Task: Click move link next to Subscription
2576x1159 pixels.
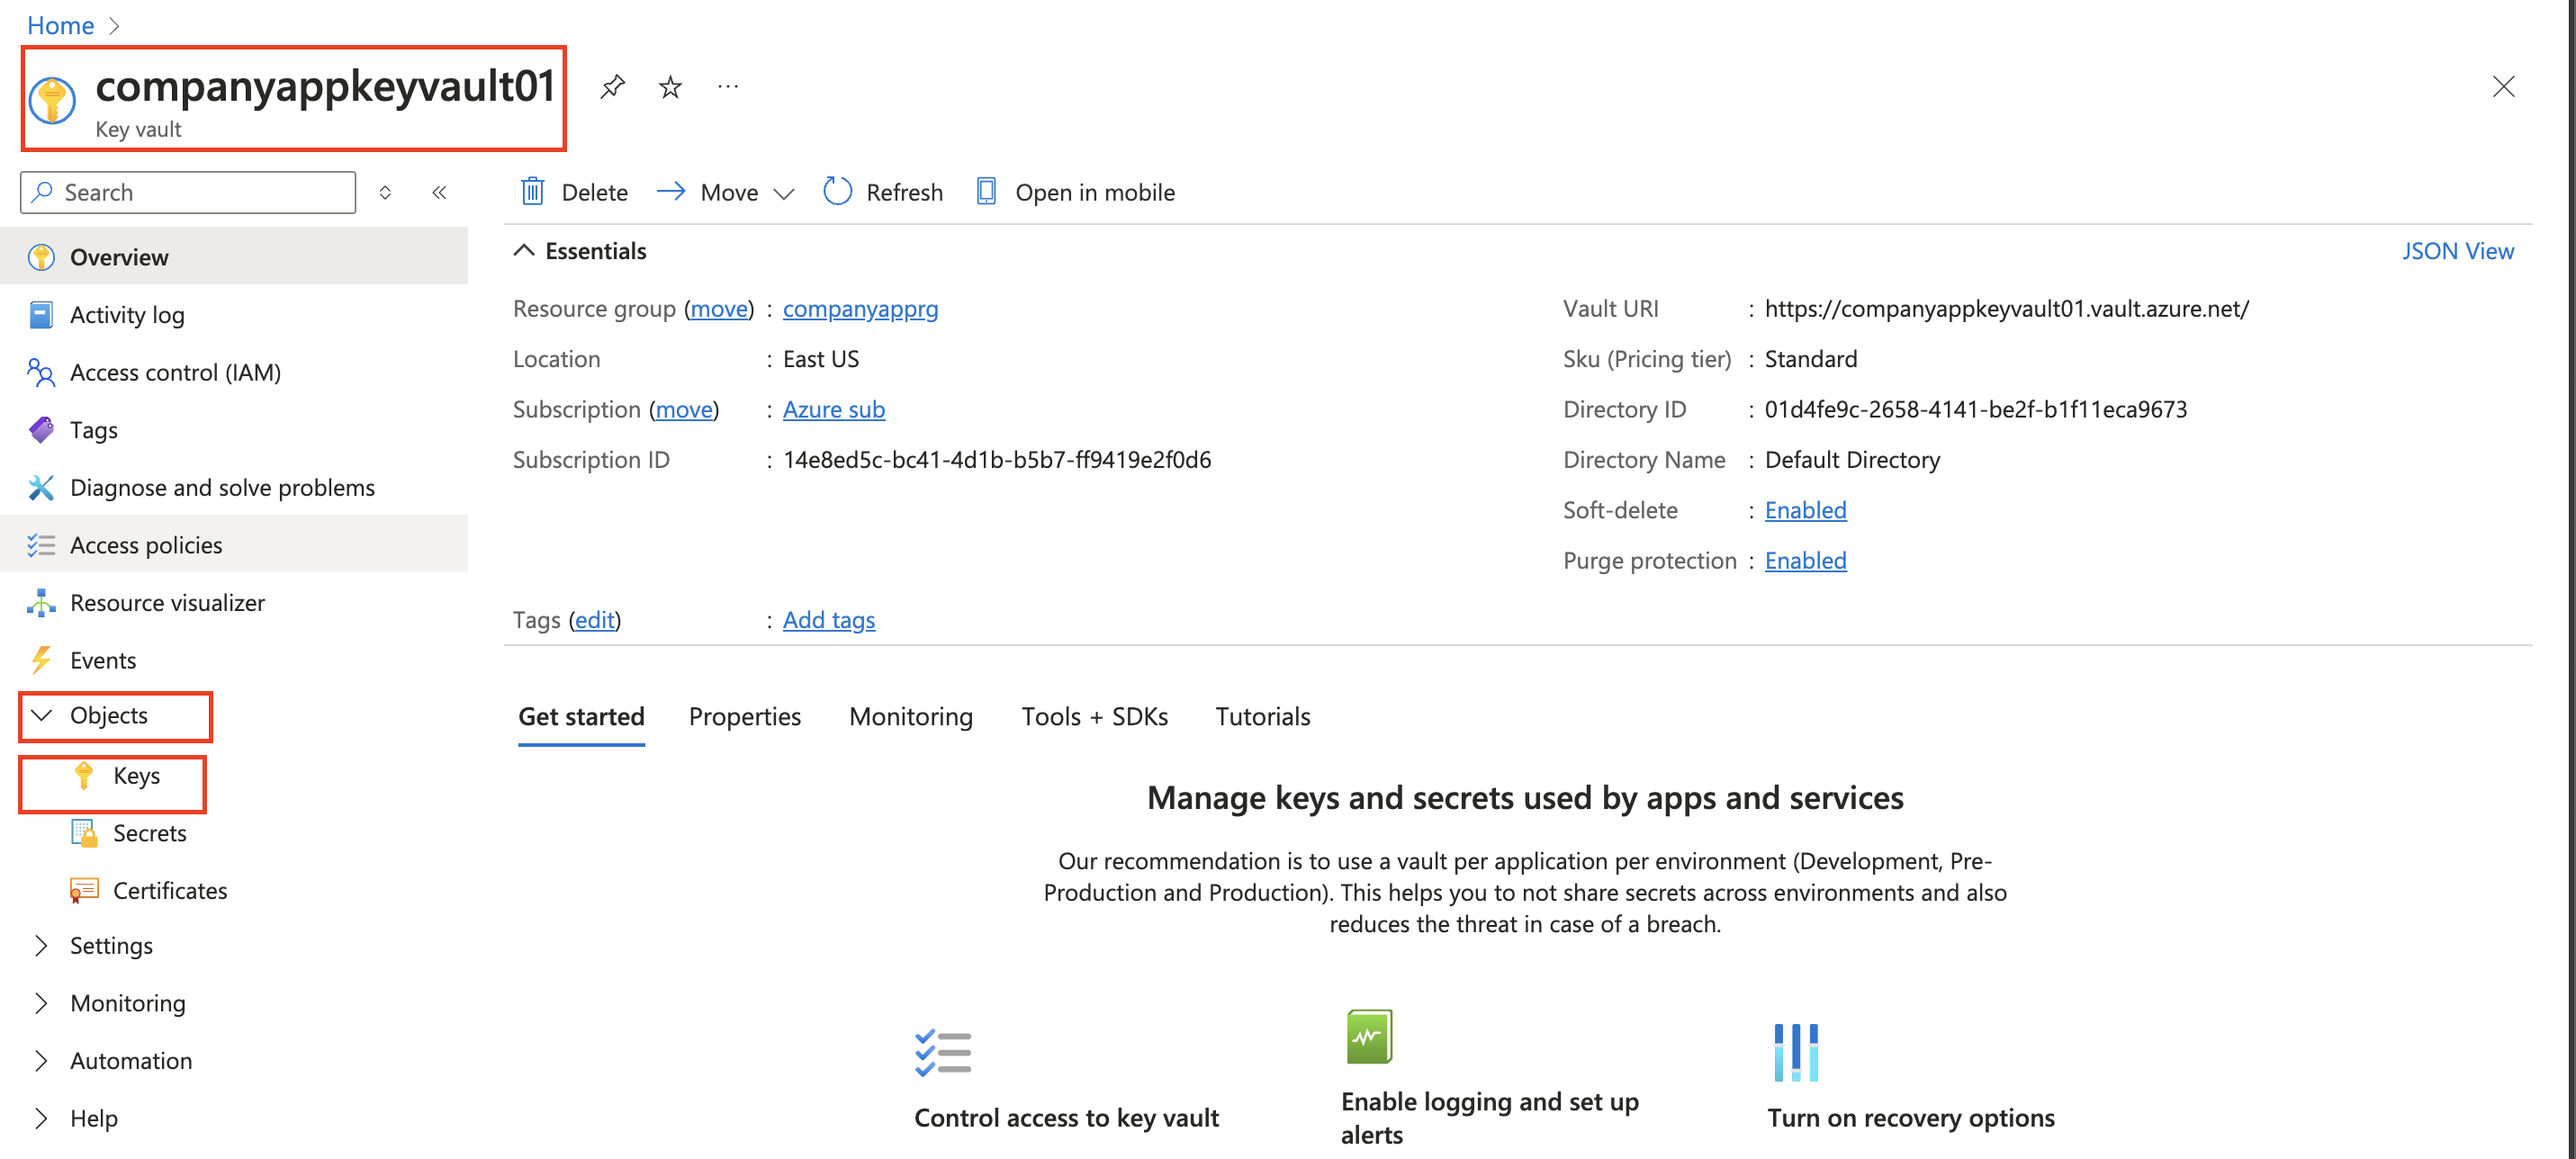Action: (x=684, y=409)
